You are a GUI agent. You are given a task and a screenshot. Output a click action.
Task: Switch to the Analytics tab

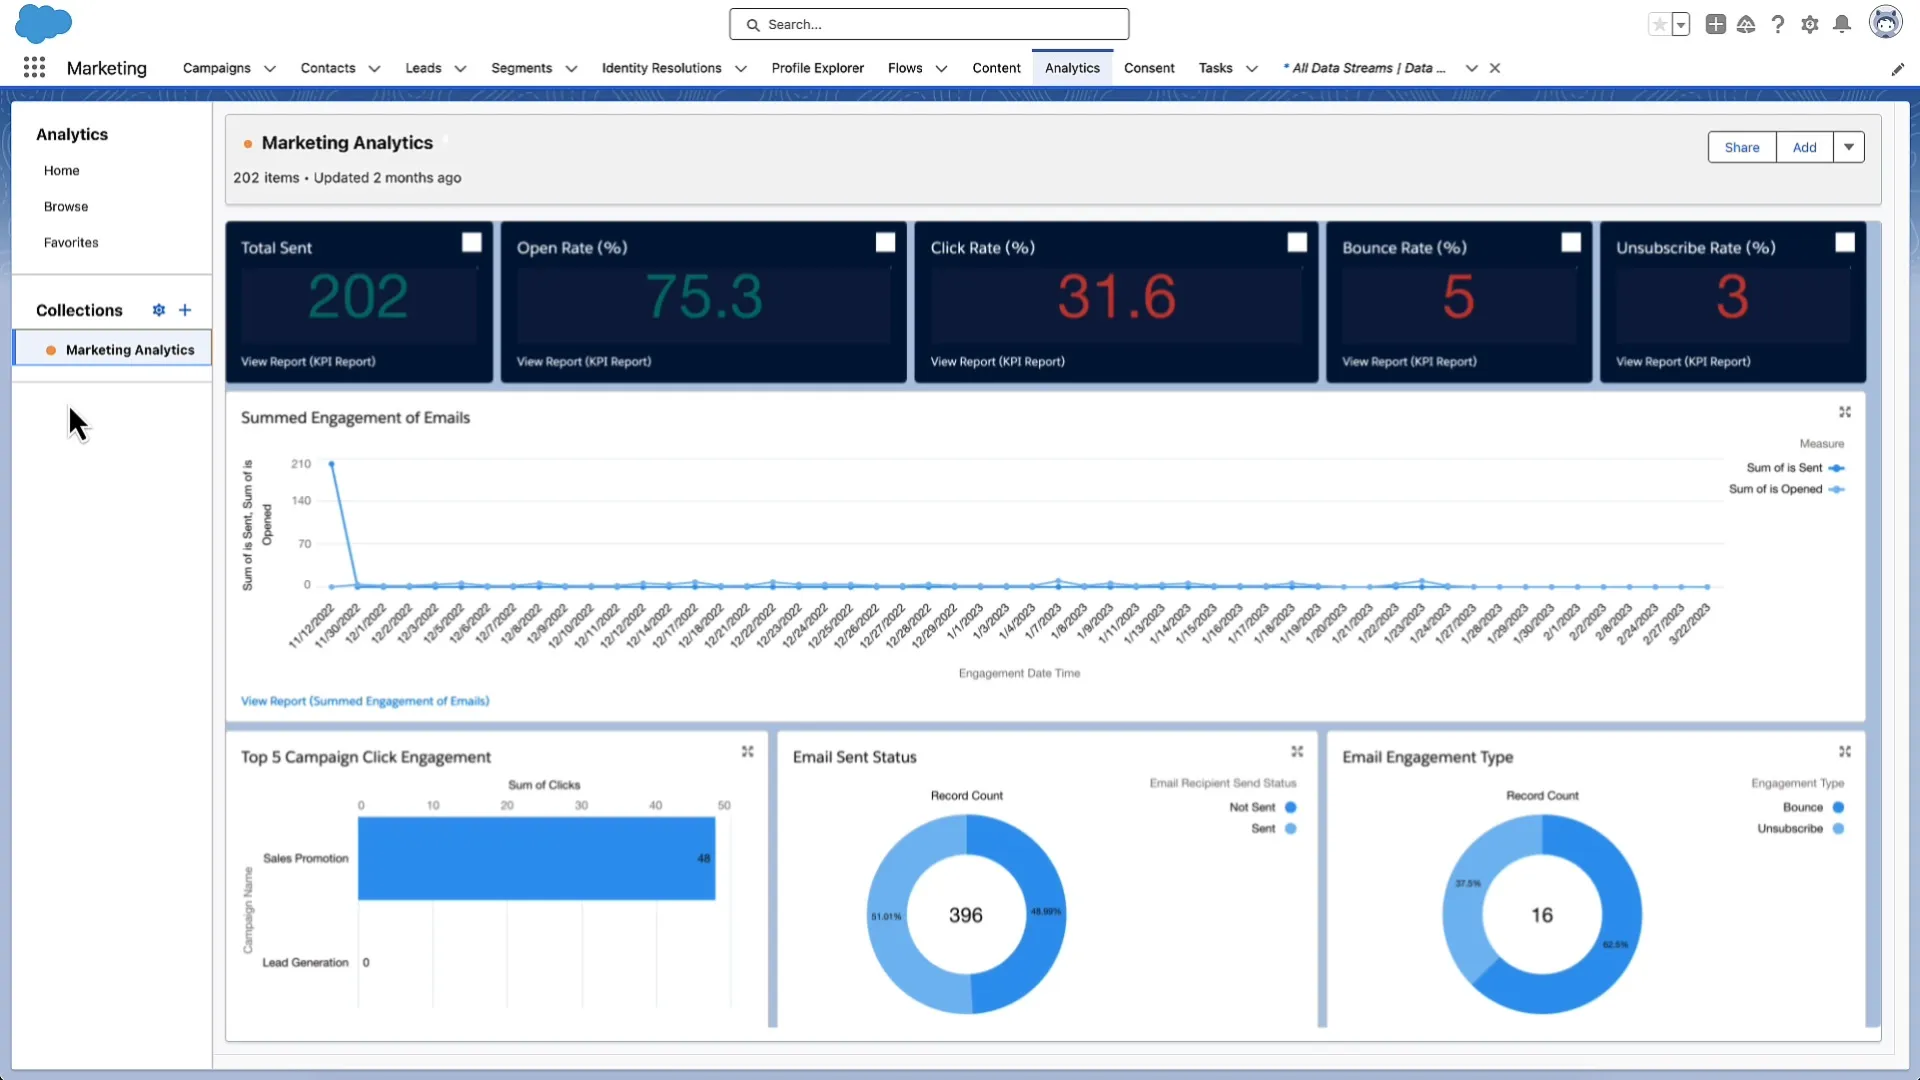click(x=1071, y=68)
